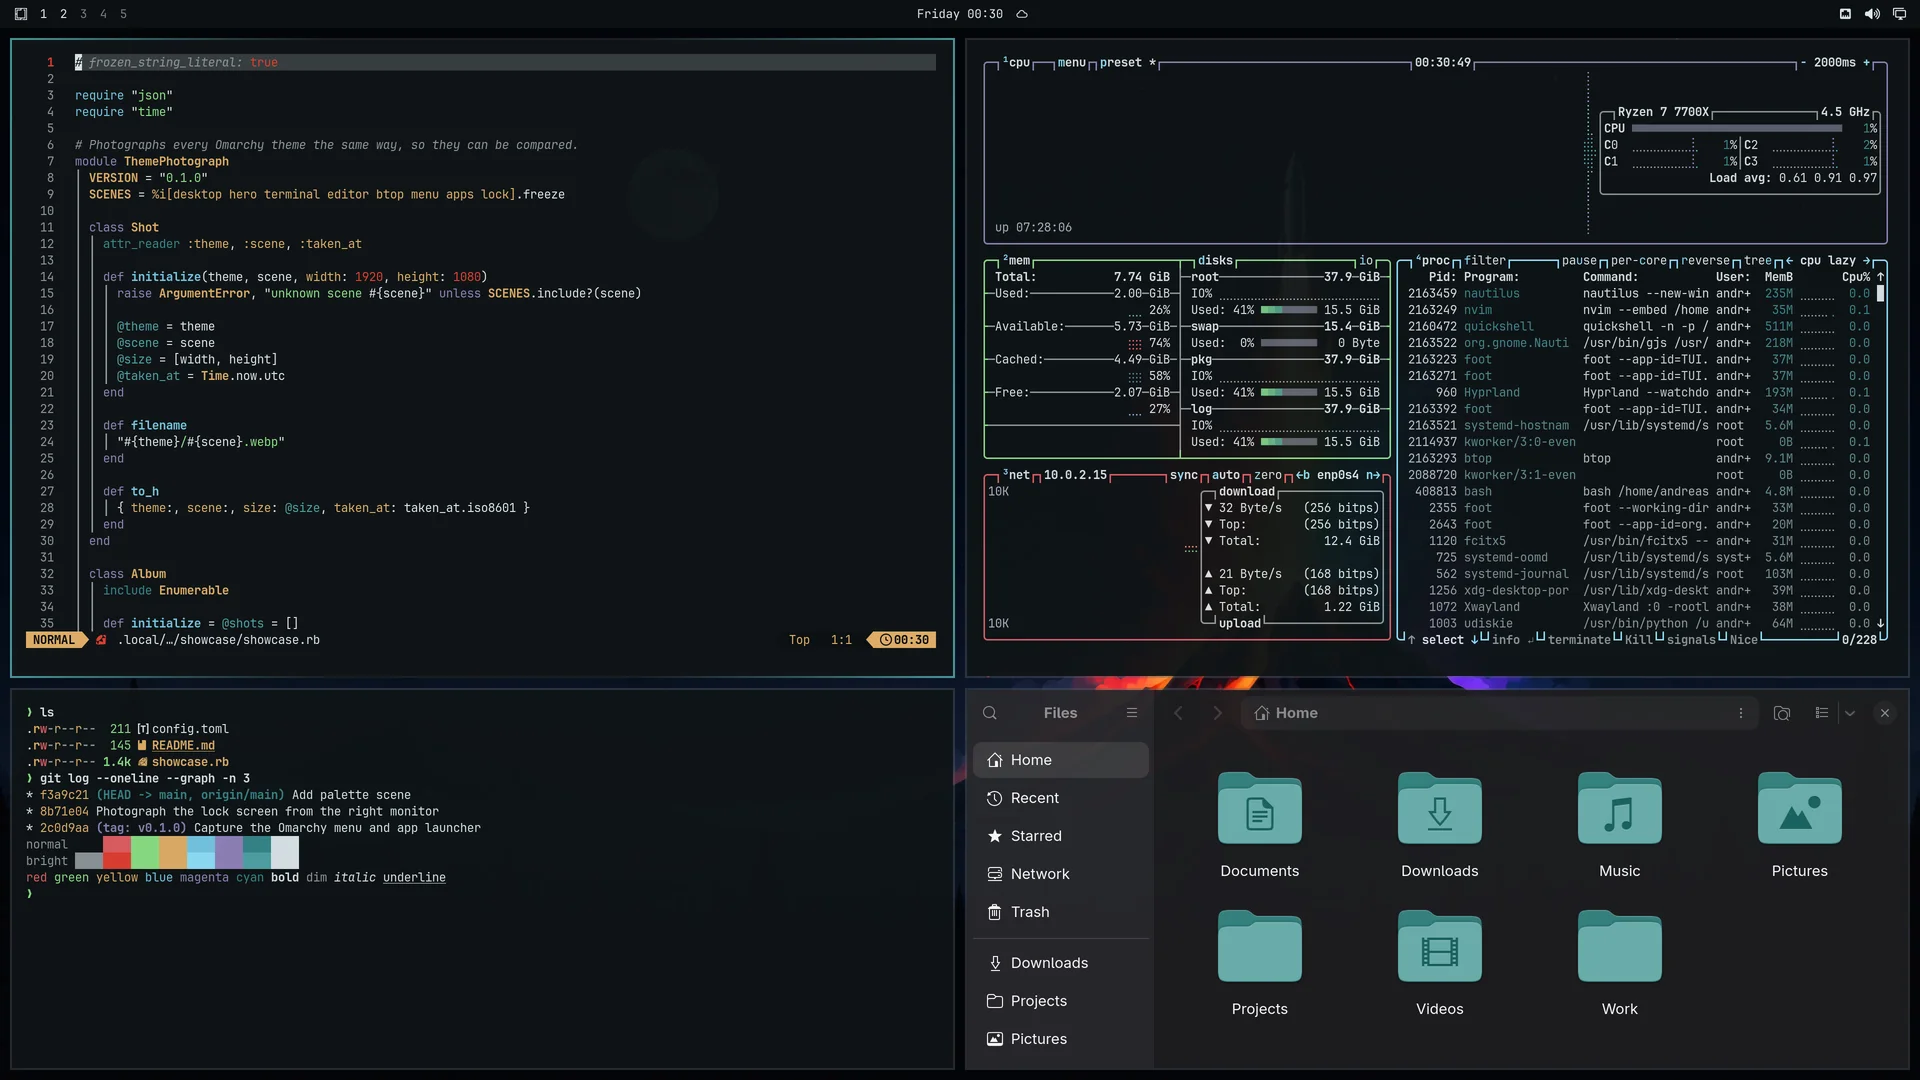Click terminate in the btop footer
This screenshot has width=1920, height=1080.
(1579, 640)
